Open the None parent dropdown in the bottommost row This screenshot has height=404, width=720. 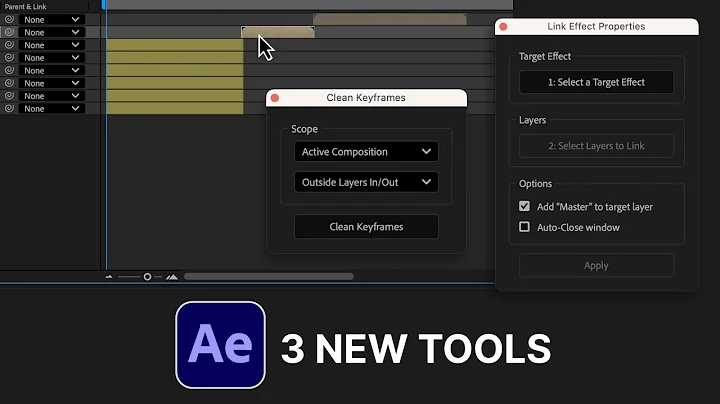(x=52, y=108)
